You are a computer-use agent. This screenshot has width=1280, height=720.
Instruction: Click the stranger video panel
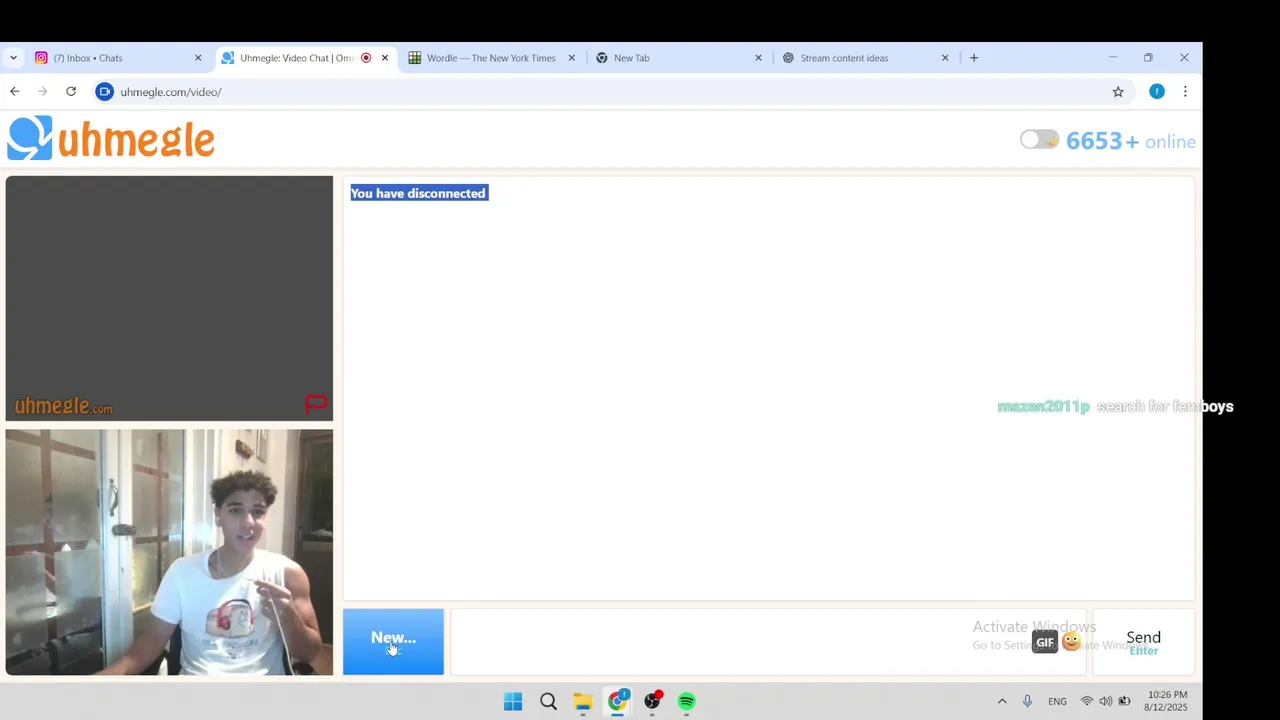click(169, 299)
